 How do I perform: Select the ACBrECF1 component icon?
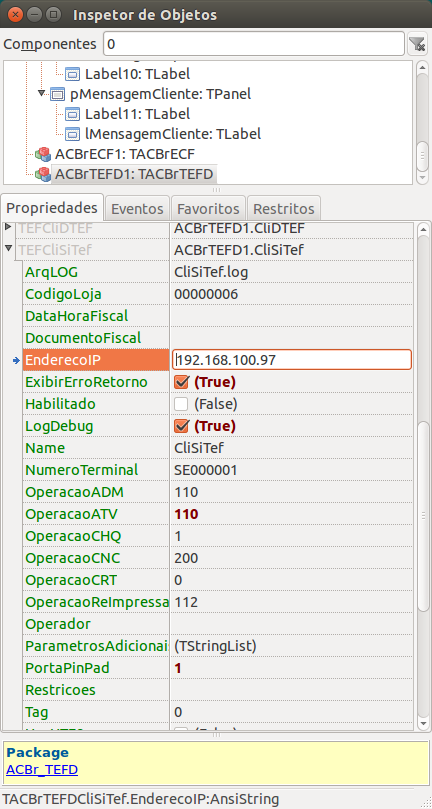42,154
